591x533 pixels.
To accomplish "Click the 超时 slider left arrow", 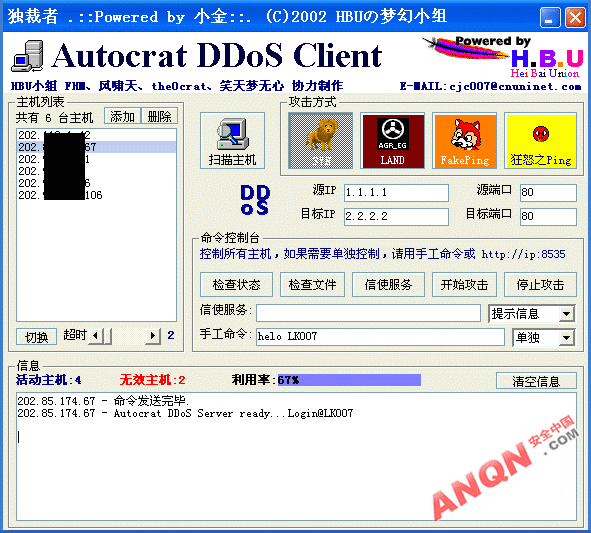I will (x=96, y=335).
